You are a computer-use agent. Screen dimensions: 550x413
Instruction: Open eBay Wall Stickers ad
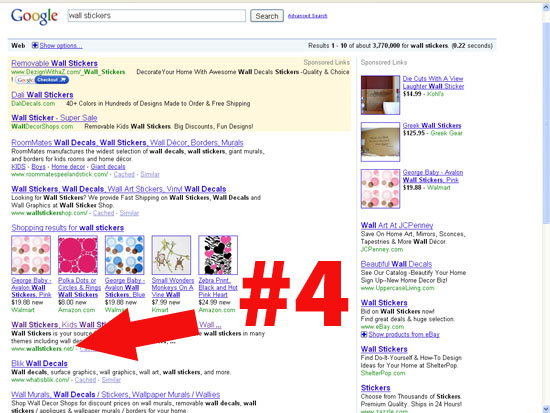click(384, 303)
